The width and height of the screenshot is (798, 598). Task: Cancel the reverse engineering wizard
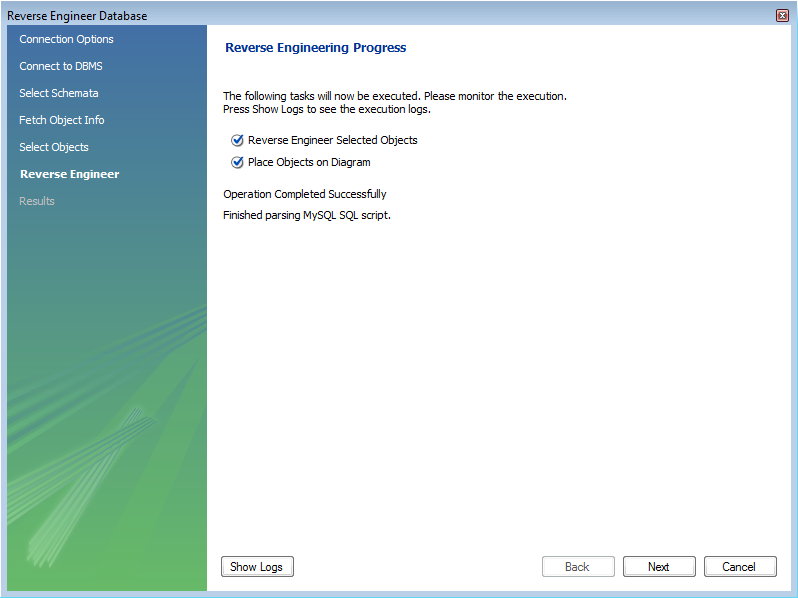(739, 567)
